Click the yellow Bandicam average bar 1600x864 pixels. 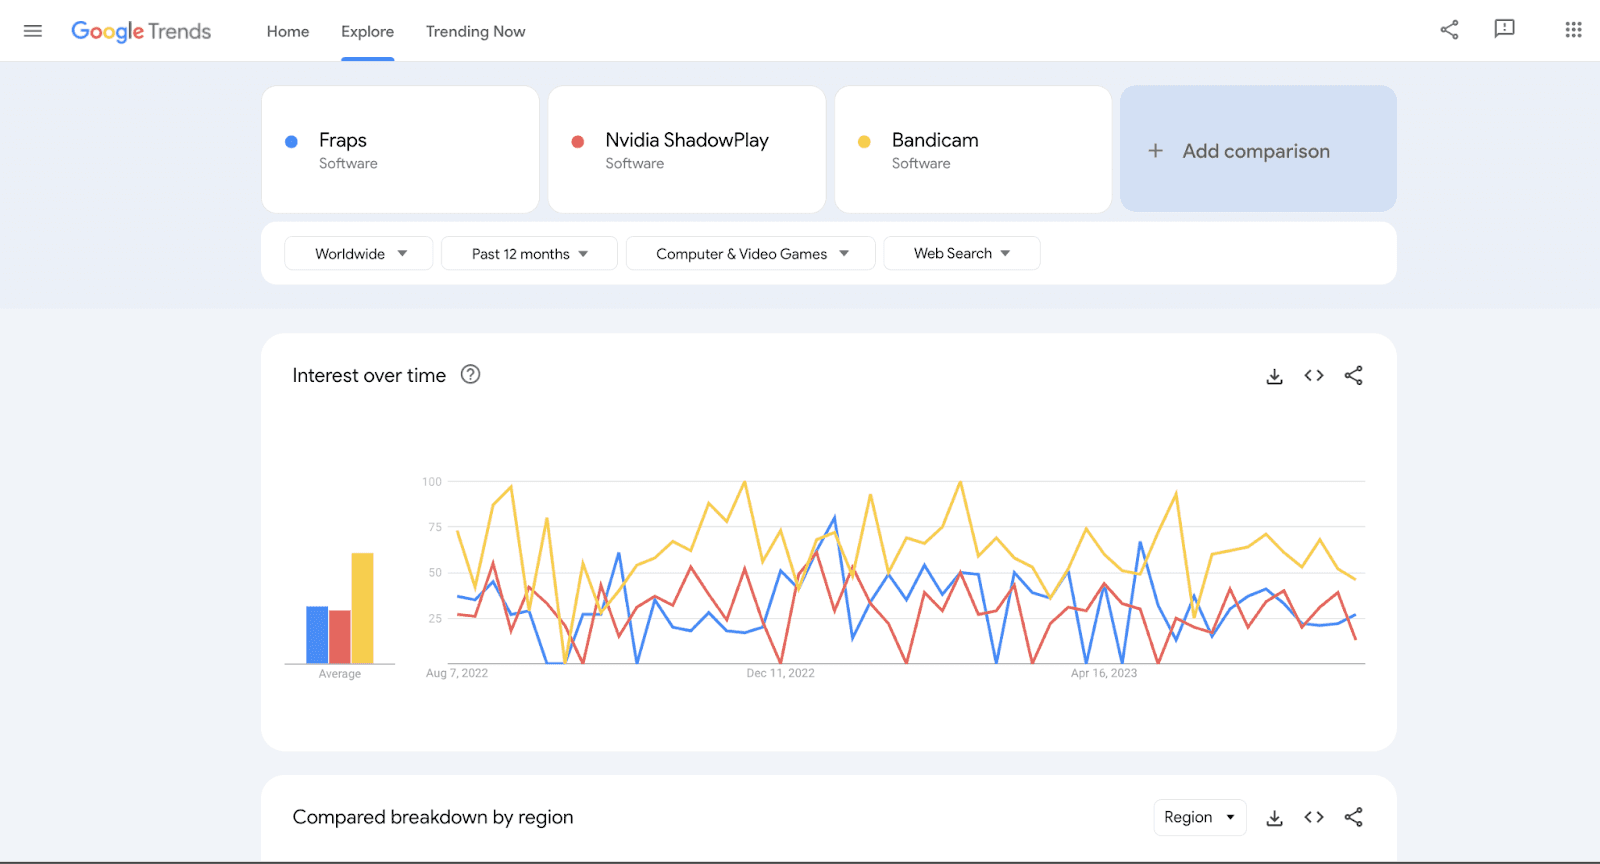362,608
